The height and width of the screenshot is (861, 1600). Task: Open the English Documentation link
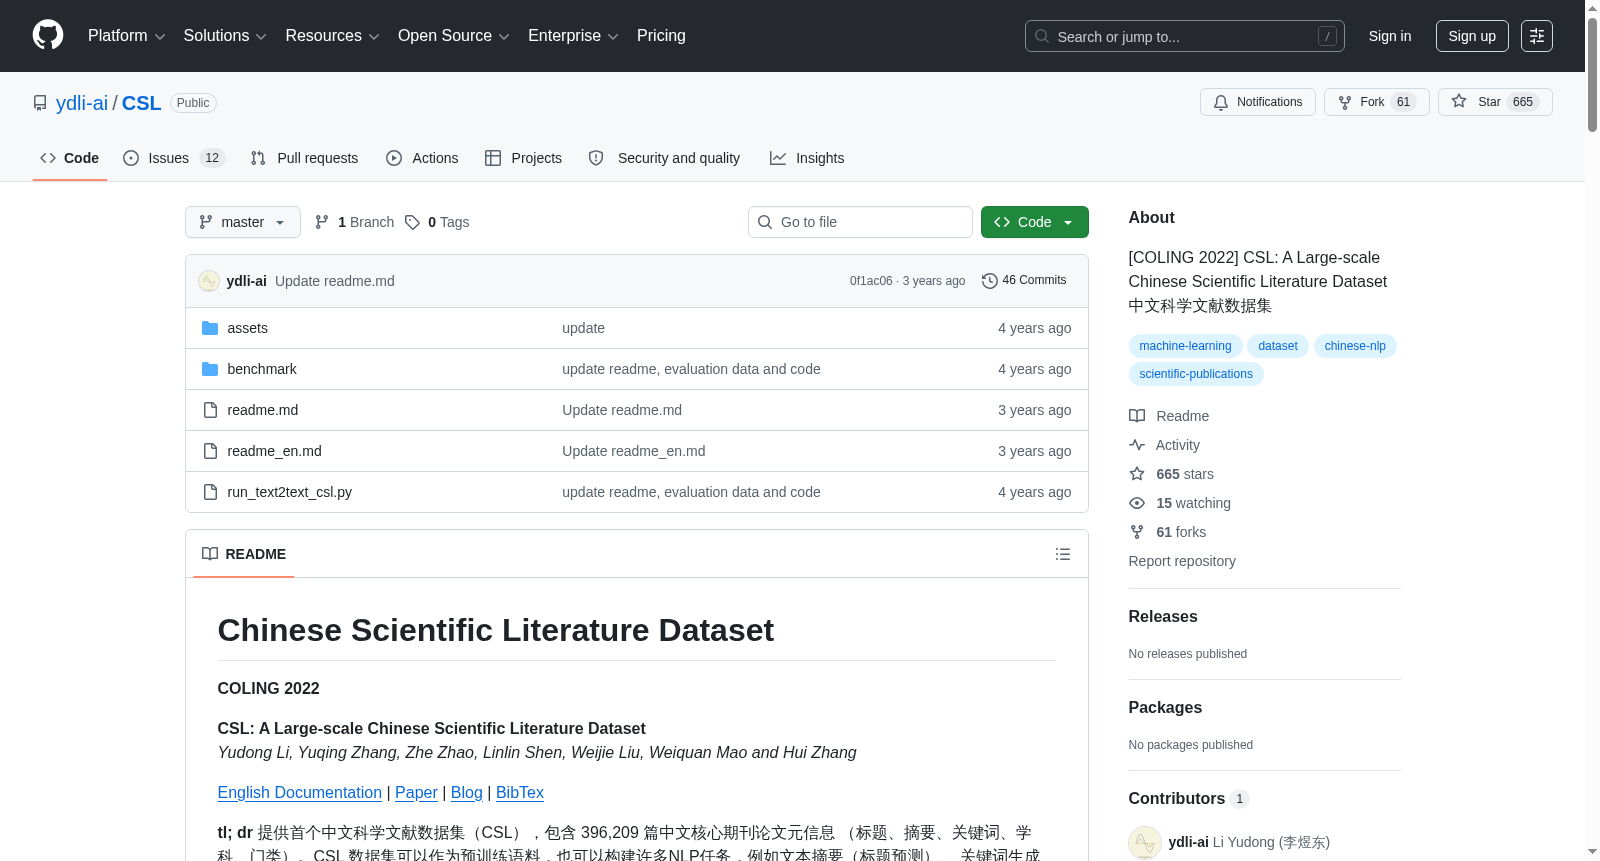pyautogui.click(x=300, y=793)
